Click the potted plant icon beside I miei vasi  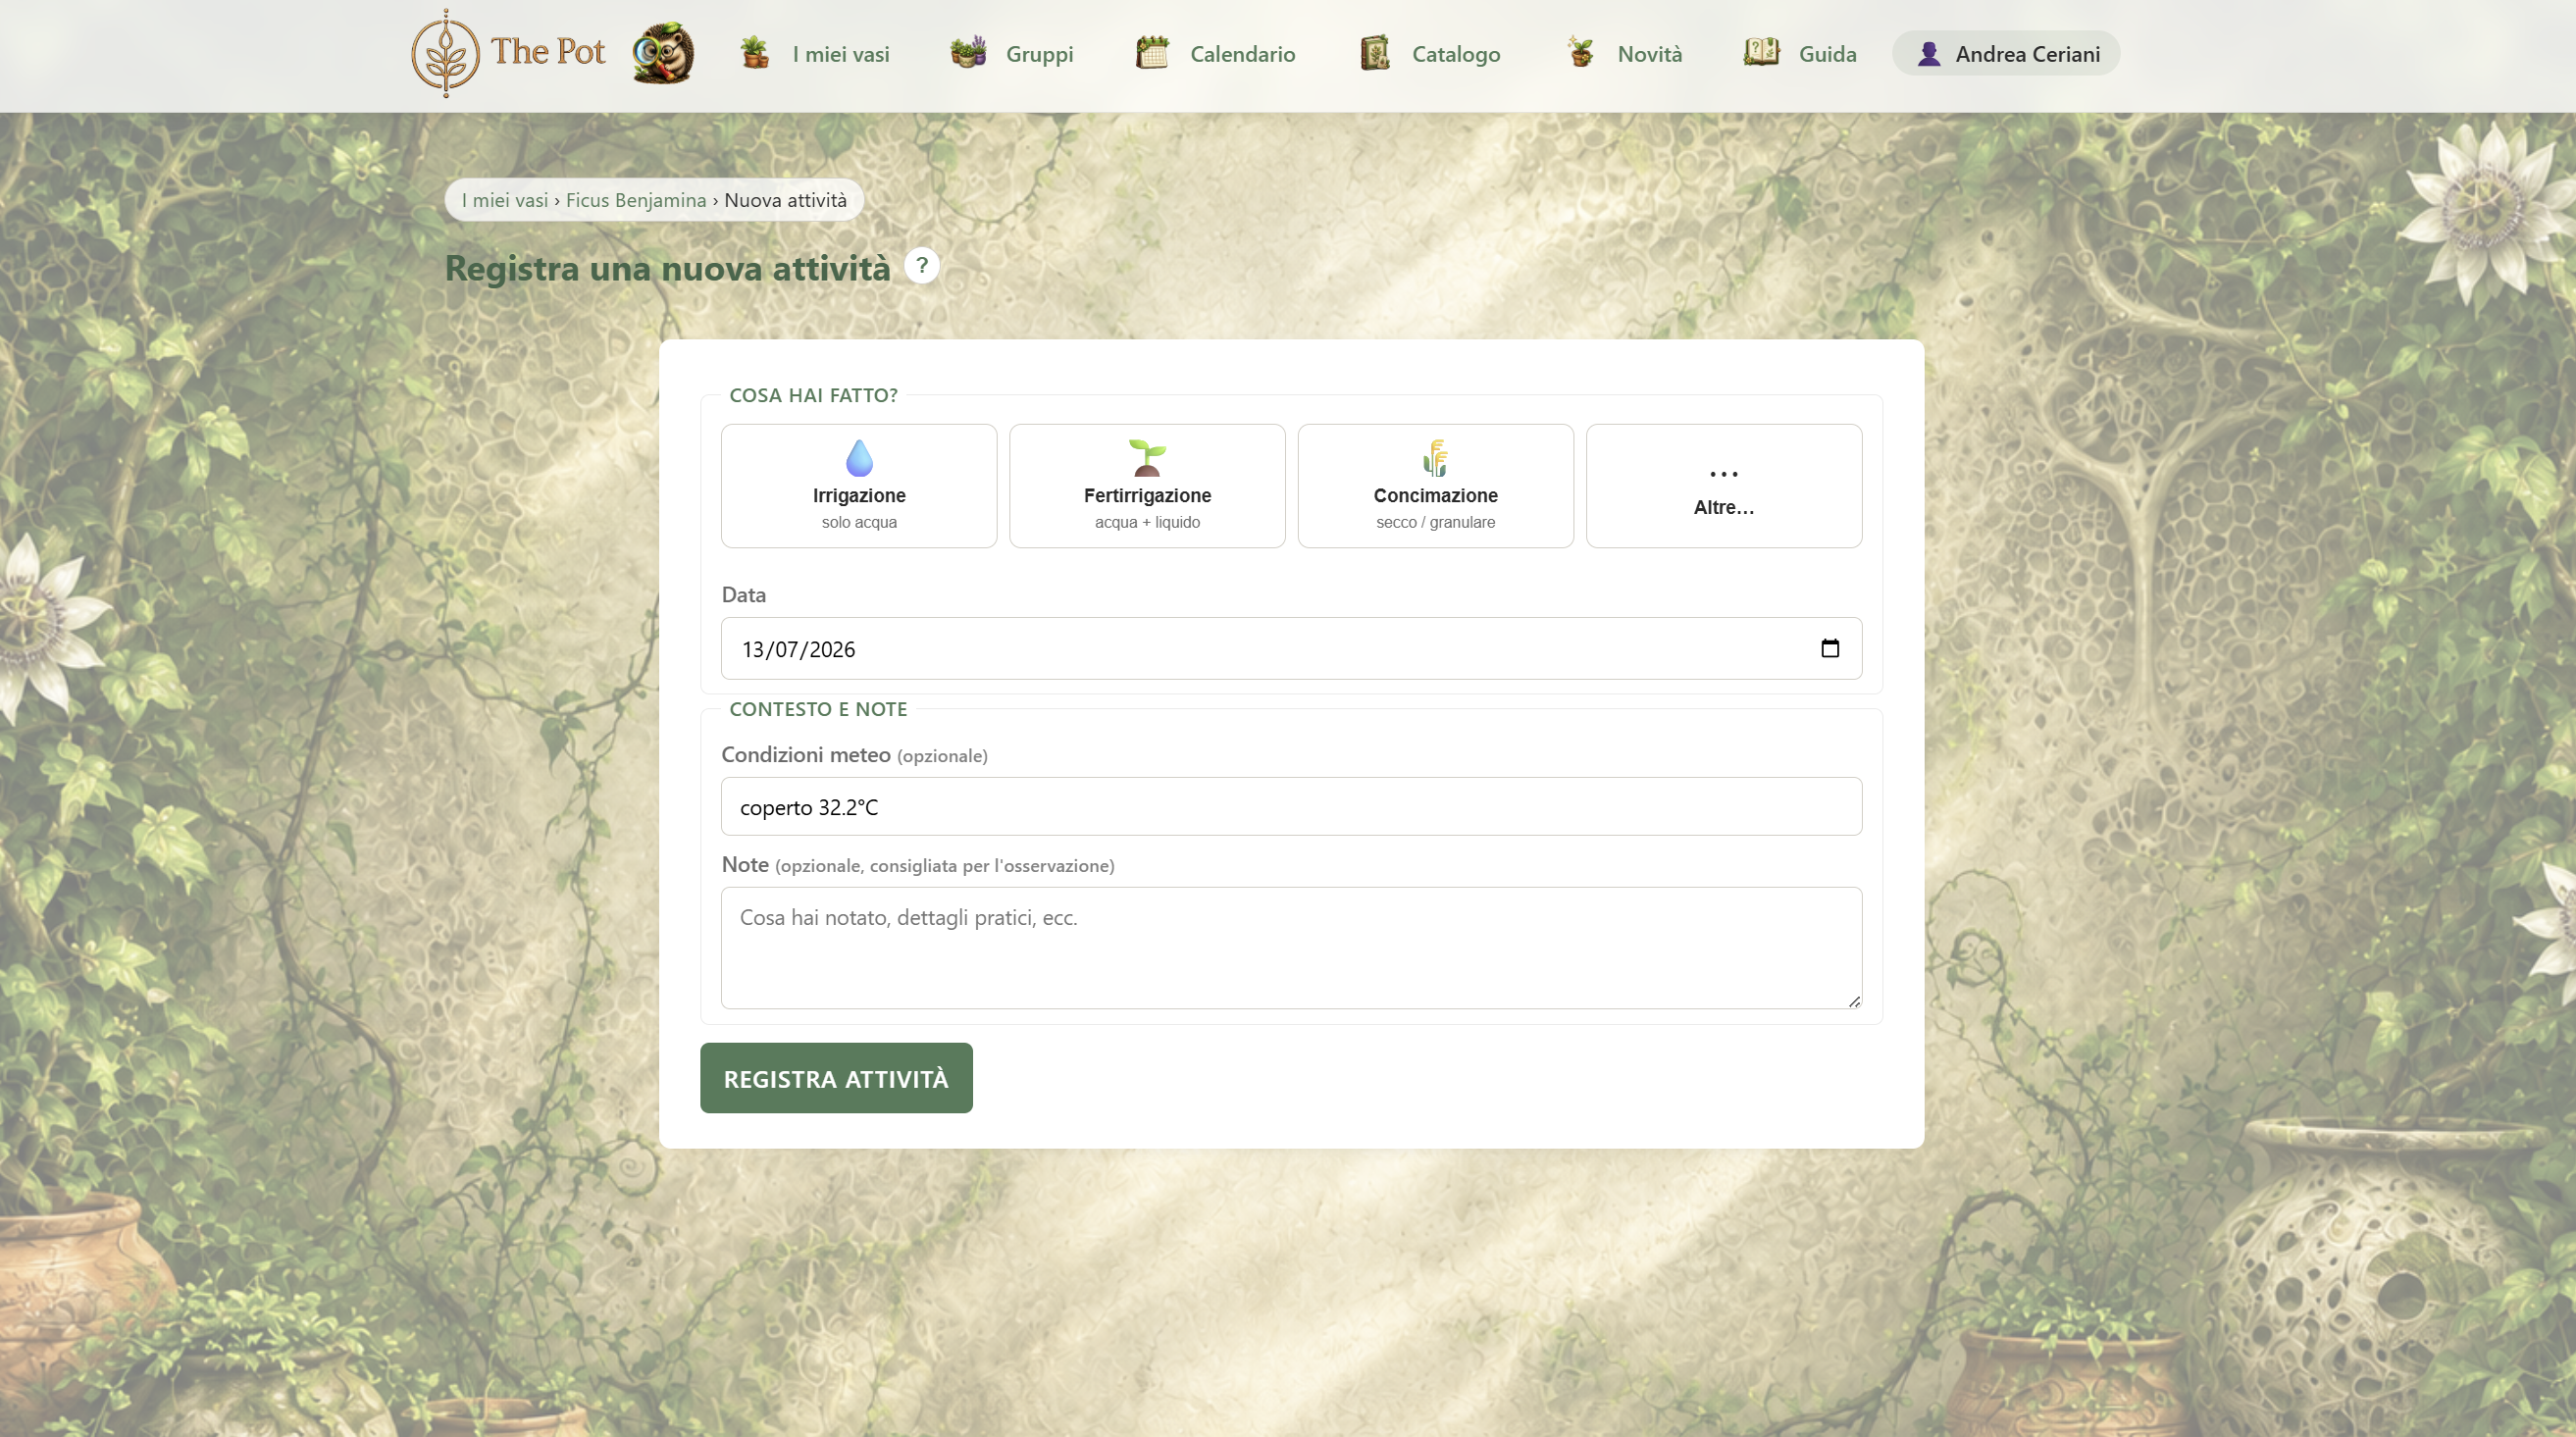[x=755, y=53]
